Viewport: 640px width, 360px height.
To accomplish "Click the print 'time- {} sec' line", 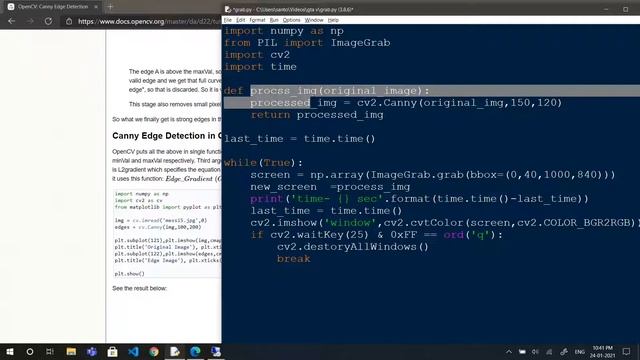I will pyautogui.click(x=420, y=199).
